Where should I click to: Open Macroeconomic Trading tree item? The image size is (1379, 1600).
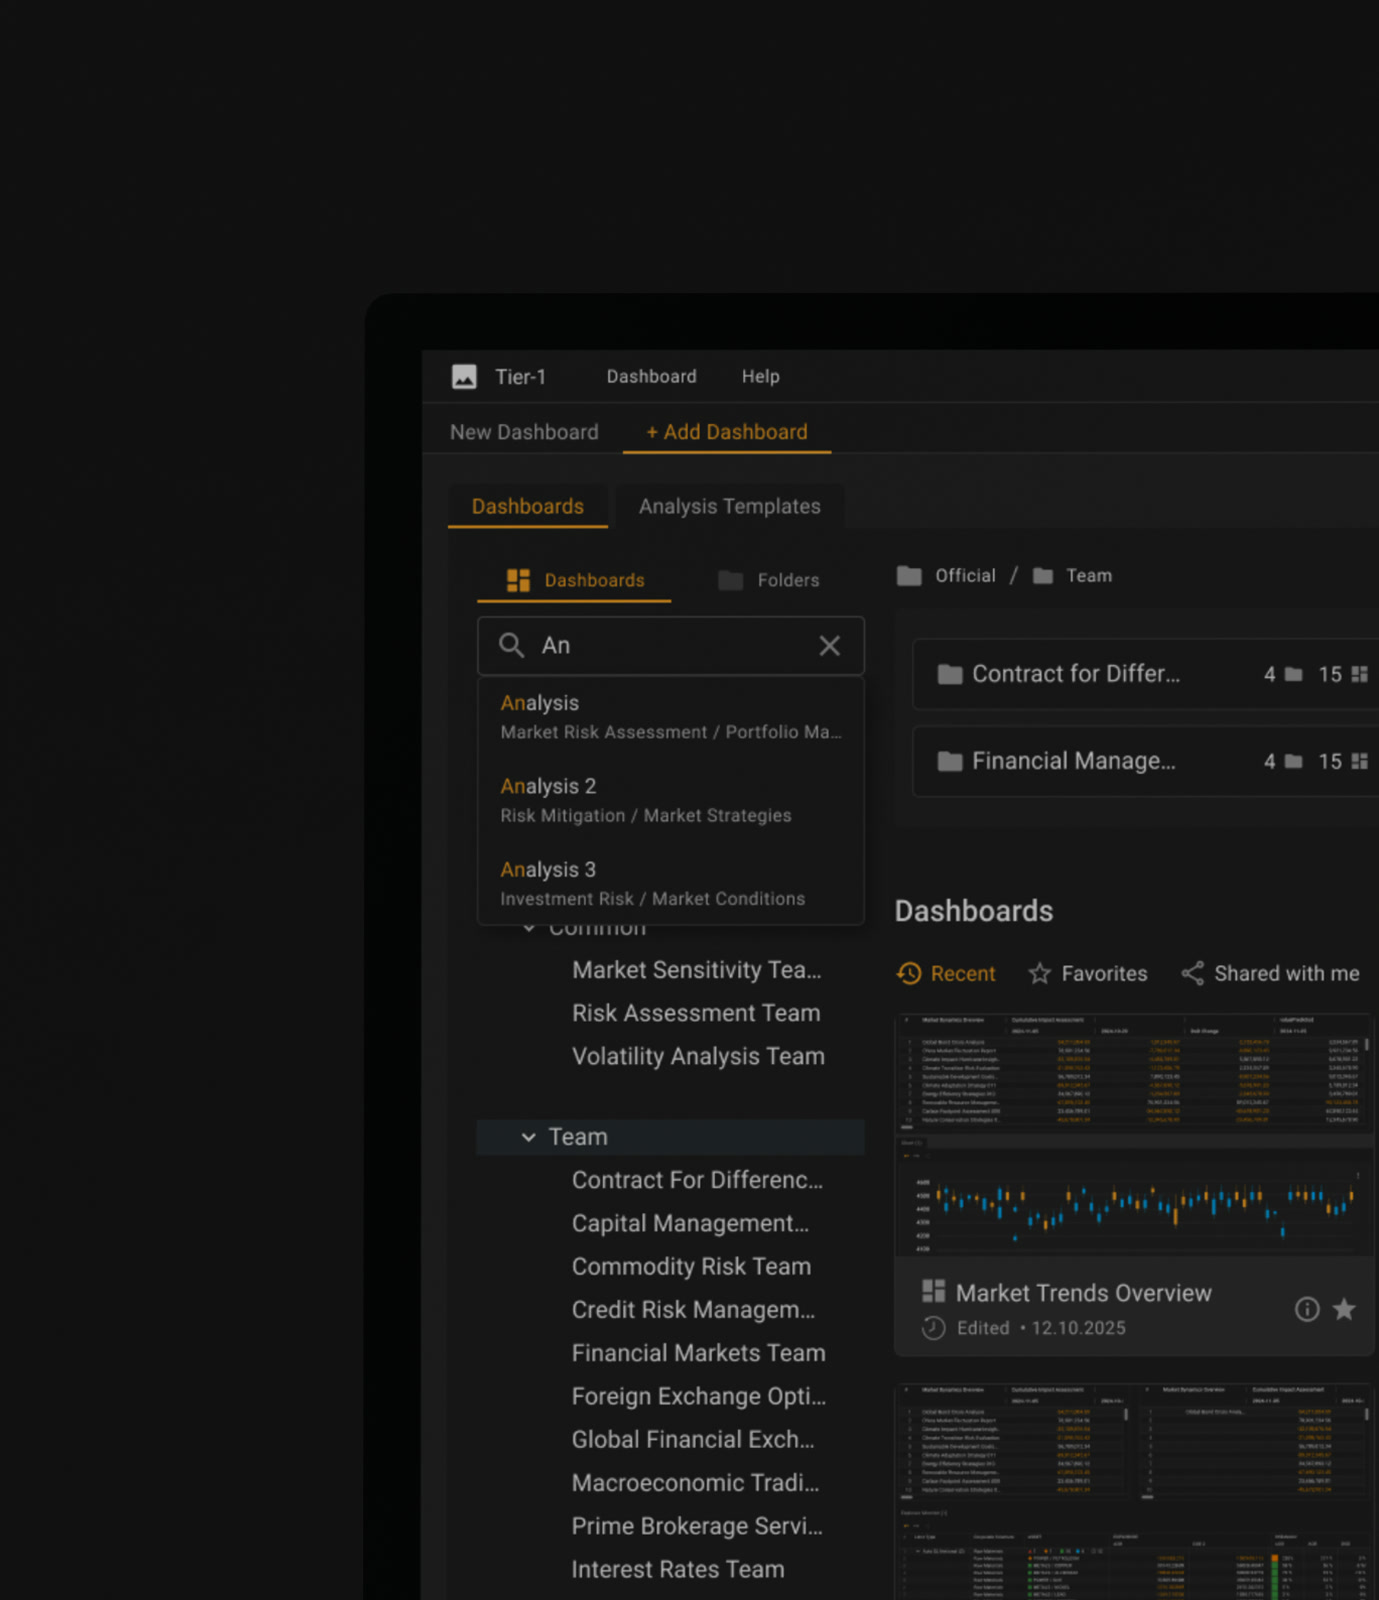pos(695,1483)
